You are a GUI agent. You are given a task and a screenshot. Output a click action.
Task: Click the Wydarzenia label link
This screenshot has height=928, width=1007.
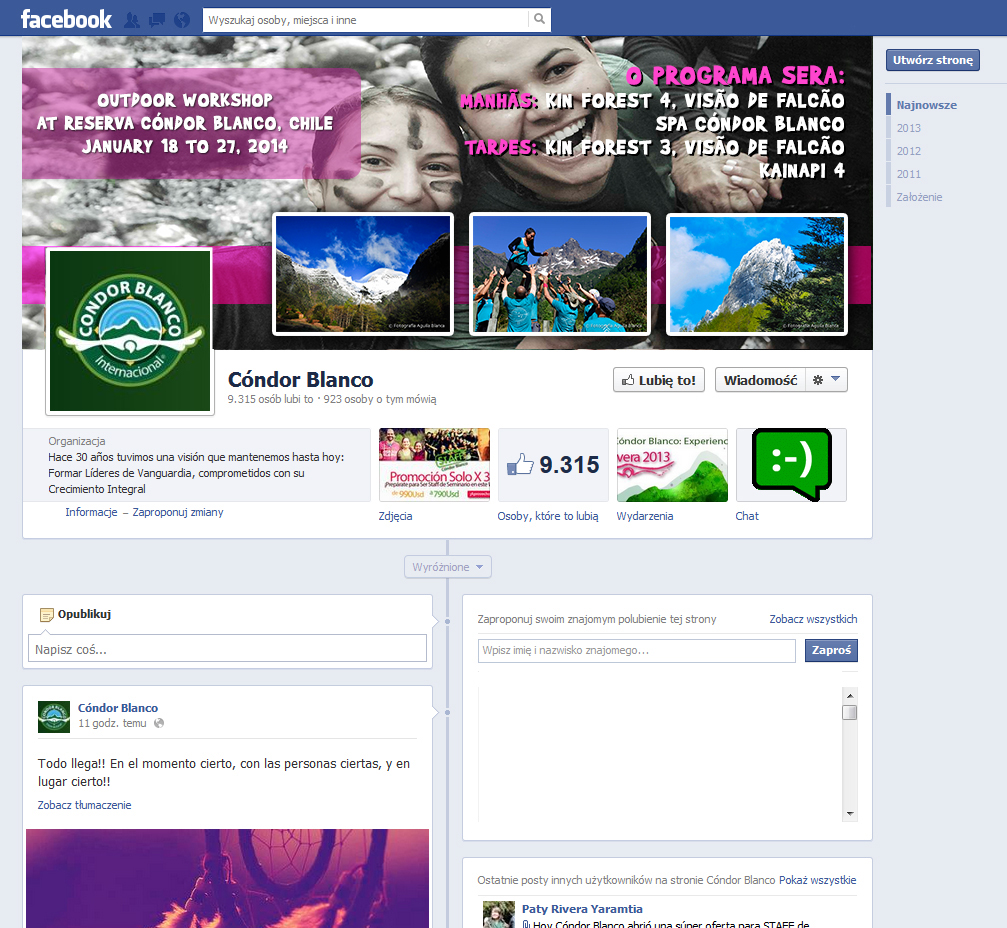pos(645,516)
